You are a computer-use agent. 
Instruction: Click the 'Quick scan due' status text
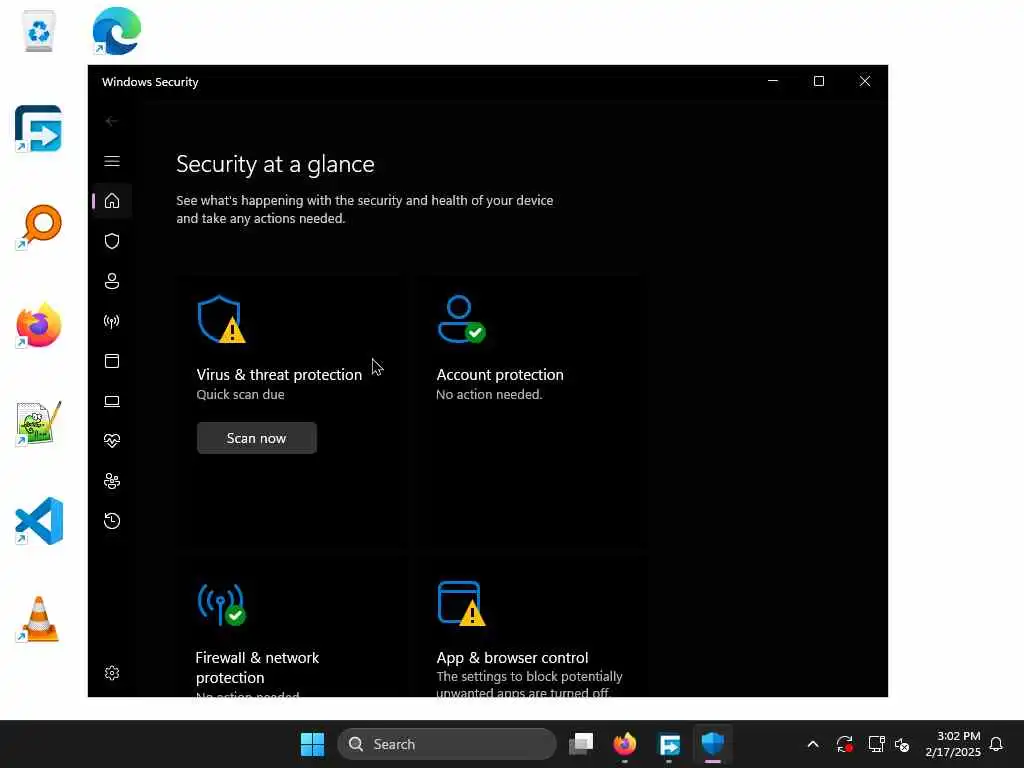tap(240, 394)
